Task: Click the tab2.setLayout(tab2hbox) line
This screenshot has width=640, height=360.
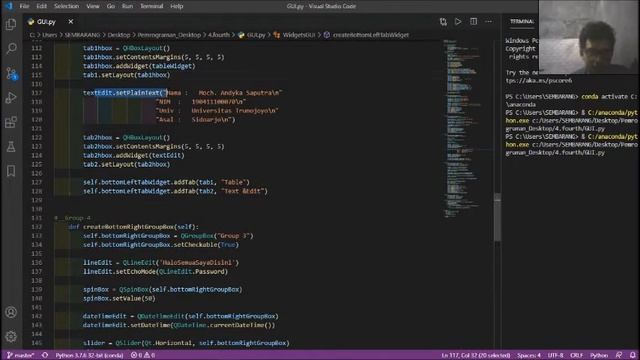Action: point(127,164)
